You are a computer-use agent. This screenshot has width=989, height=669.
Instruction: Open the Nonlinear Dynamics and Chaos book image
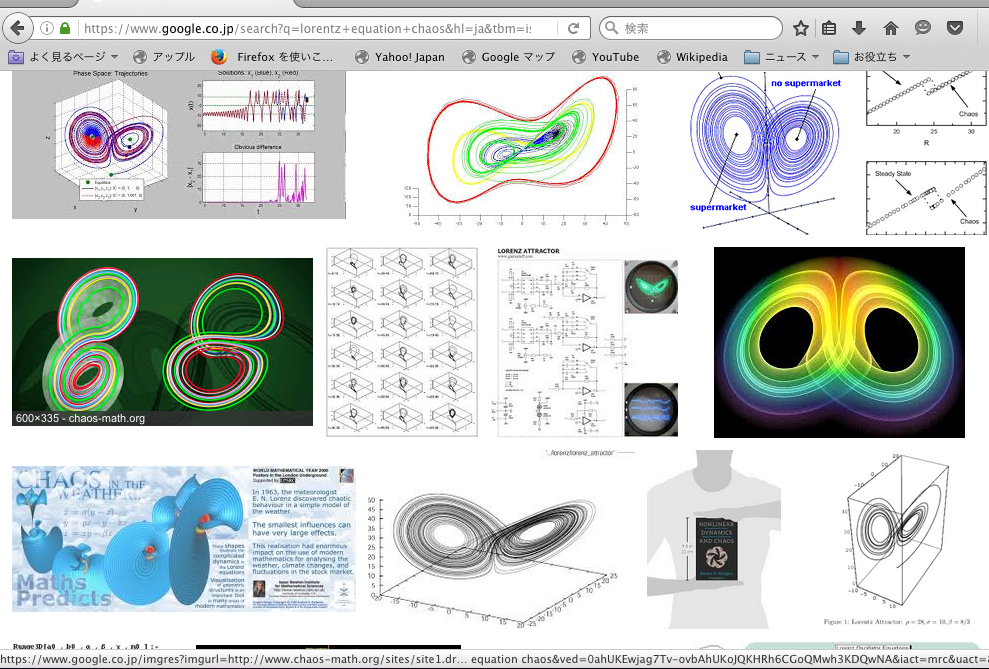point(714,539)
